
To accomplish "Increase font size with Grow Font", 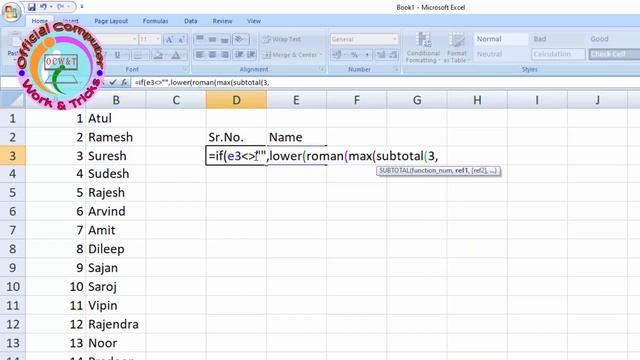I will [x=169, y=39].
